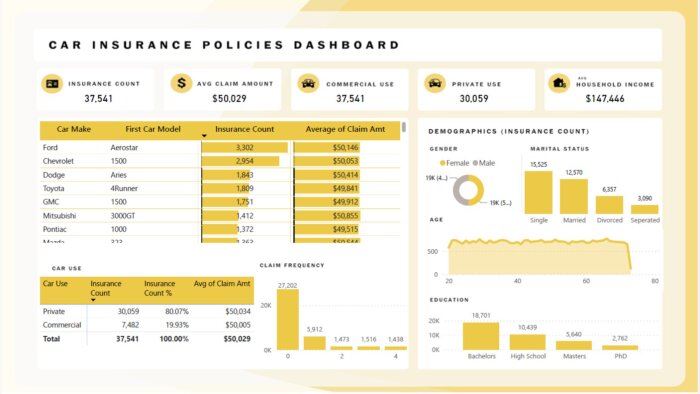Select the Toyota row
Viewport: 700px width, 394px height.
220,188
